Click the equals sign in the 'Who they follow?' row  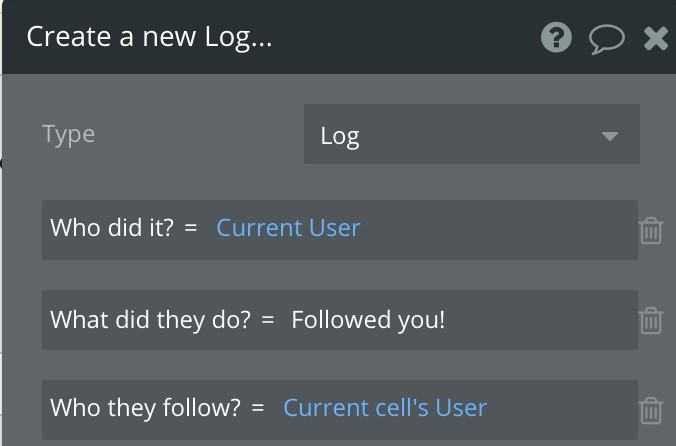point(258,408)
